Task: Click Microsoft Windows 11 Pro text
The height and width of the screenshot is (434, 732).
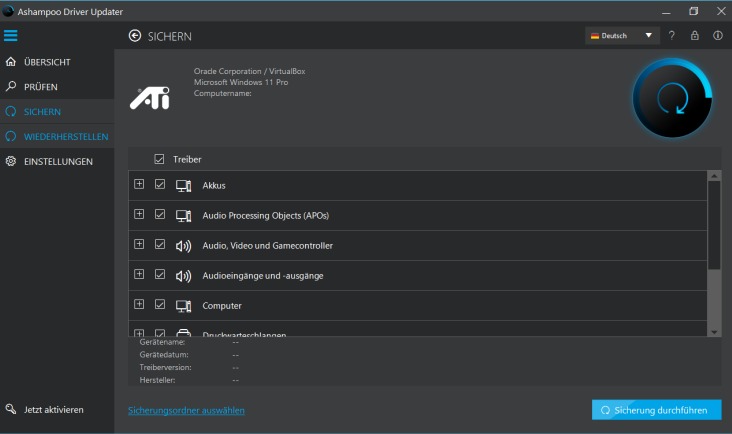Action: coord(241,82)
